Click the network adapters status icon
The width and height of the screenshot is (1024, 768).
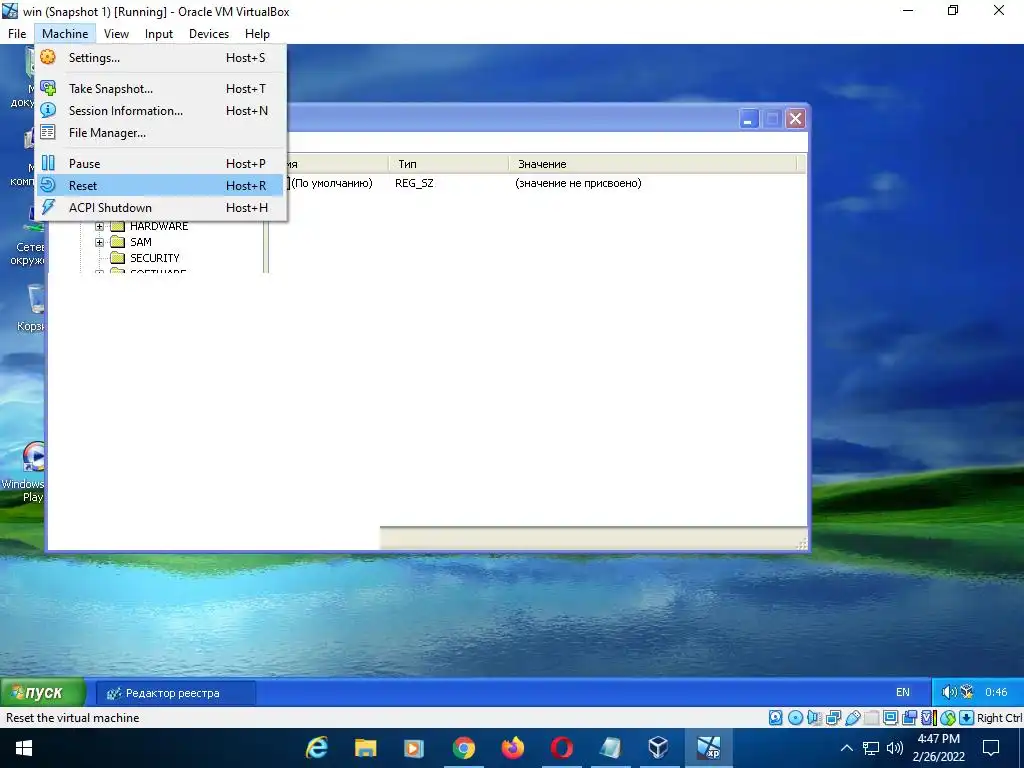coord(833,718)
